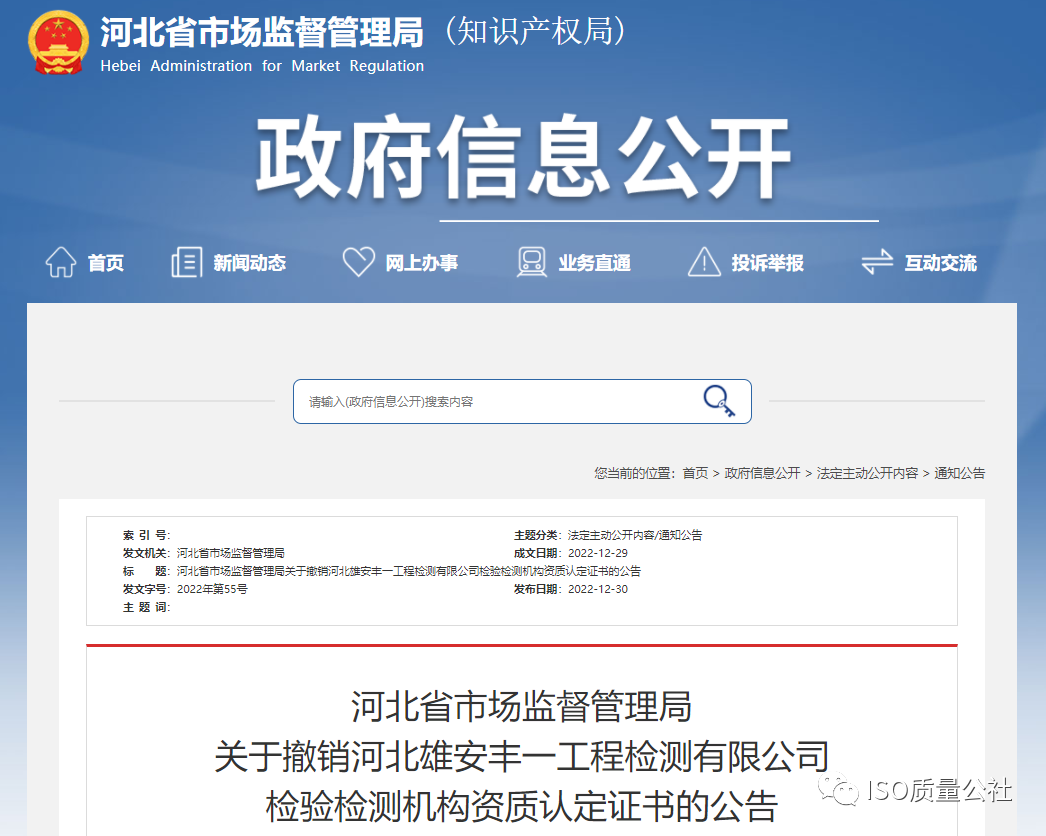The height and width of the screenshot is (836, 1046).
Task: Select the announcement title in the document table
Action: (410, 570)
